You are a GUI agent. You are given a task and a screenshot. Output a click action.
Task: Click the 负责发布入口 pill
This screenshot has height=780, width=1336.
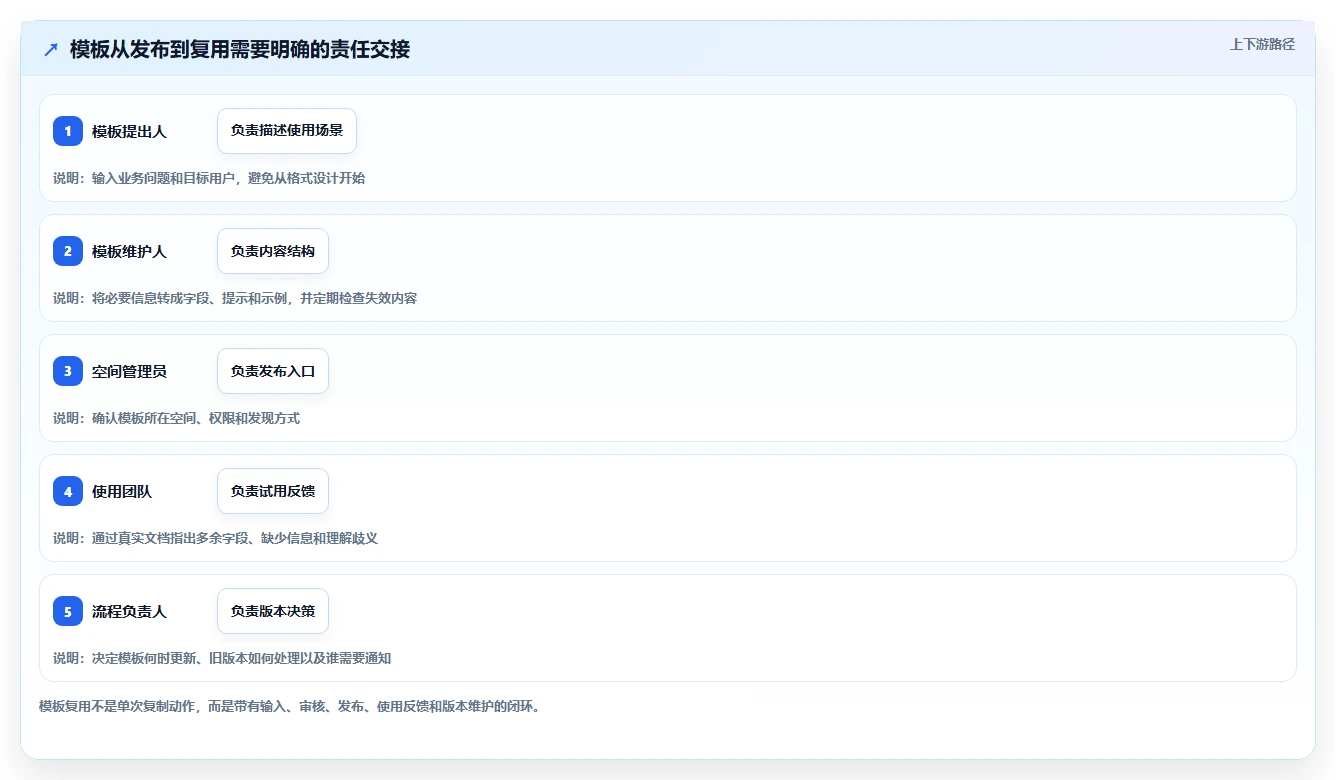tap(273, 371)
